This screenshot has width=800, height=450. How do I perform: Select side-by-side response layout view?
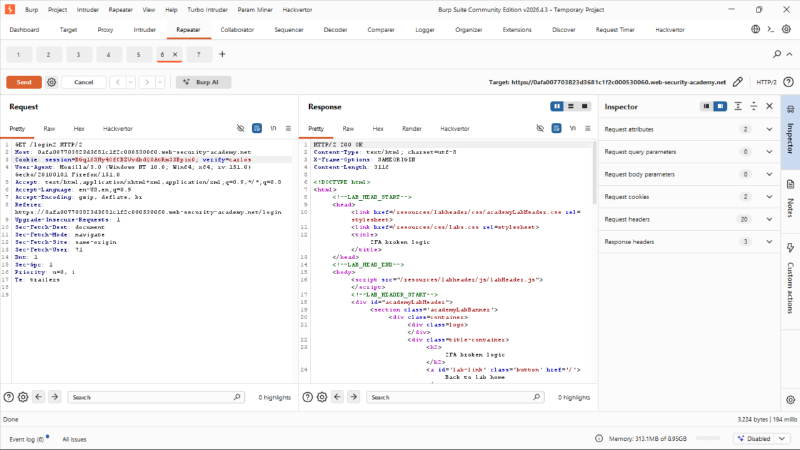coord(557,106)
